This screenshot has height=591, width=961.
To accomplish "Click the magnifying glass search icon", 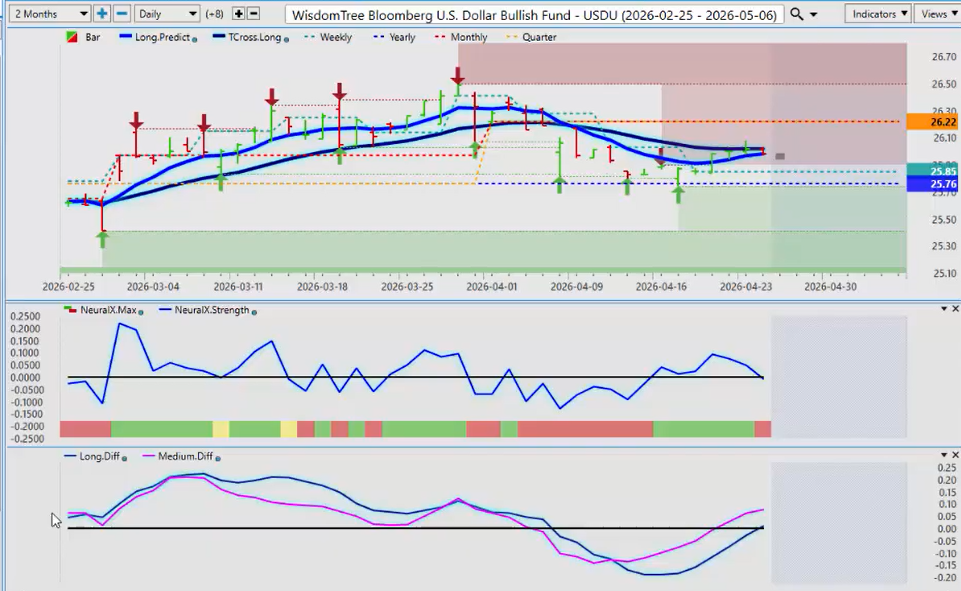I will coord(796,14).
